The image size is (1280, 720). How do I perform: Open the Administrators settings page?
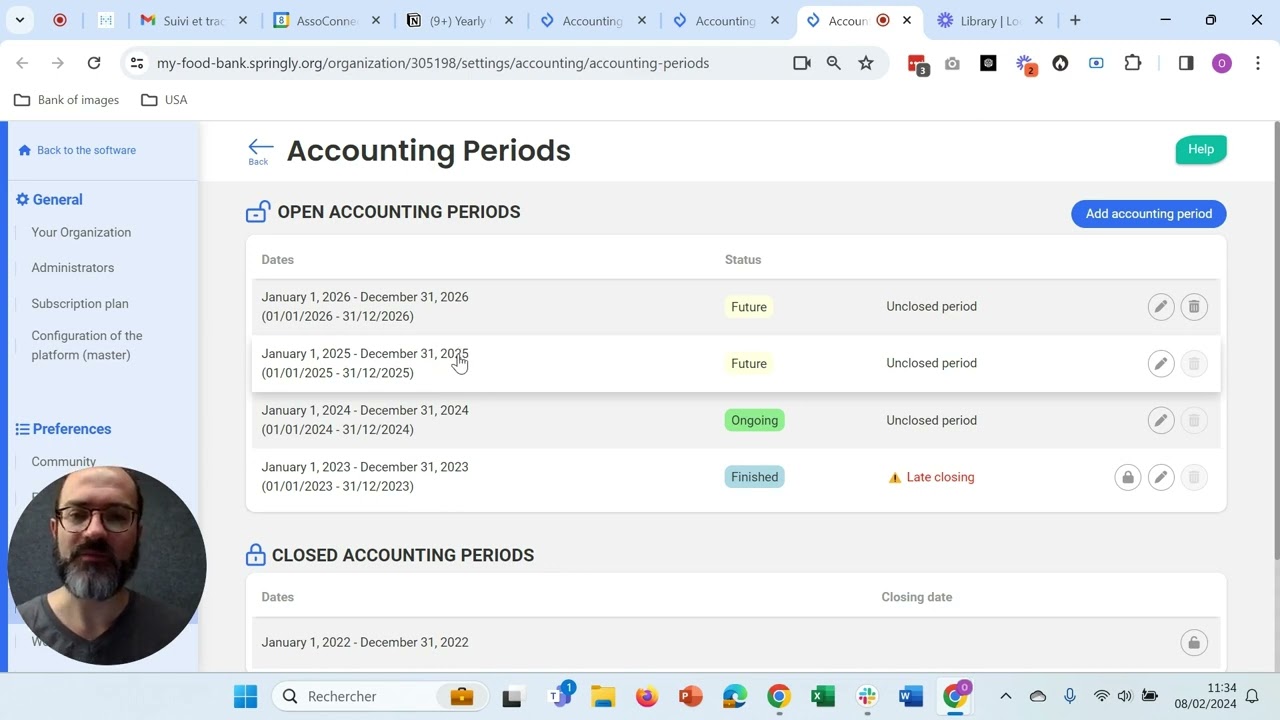(72, 268)
